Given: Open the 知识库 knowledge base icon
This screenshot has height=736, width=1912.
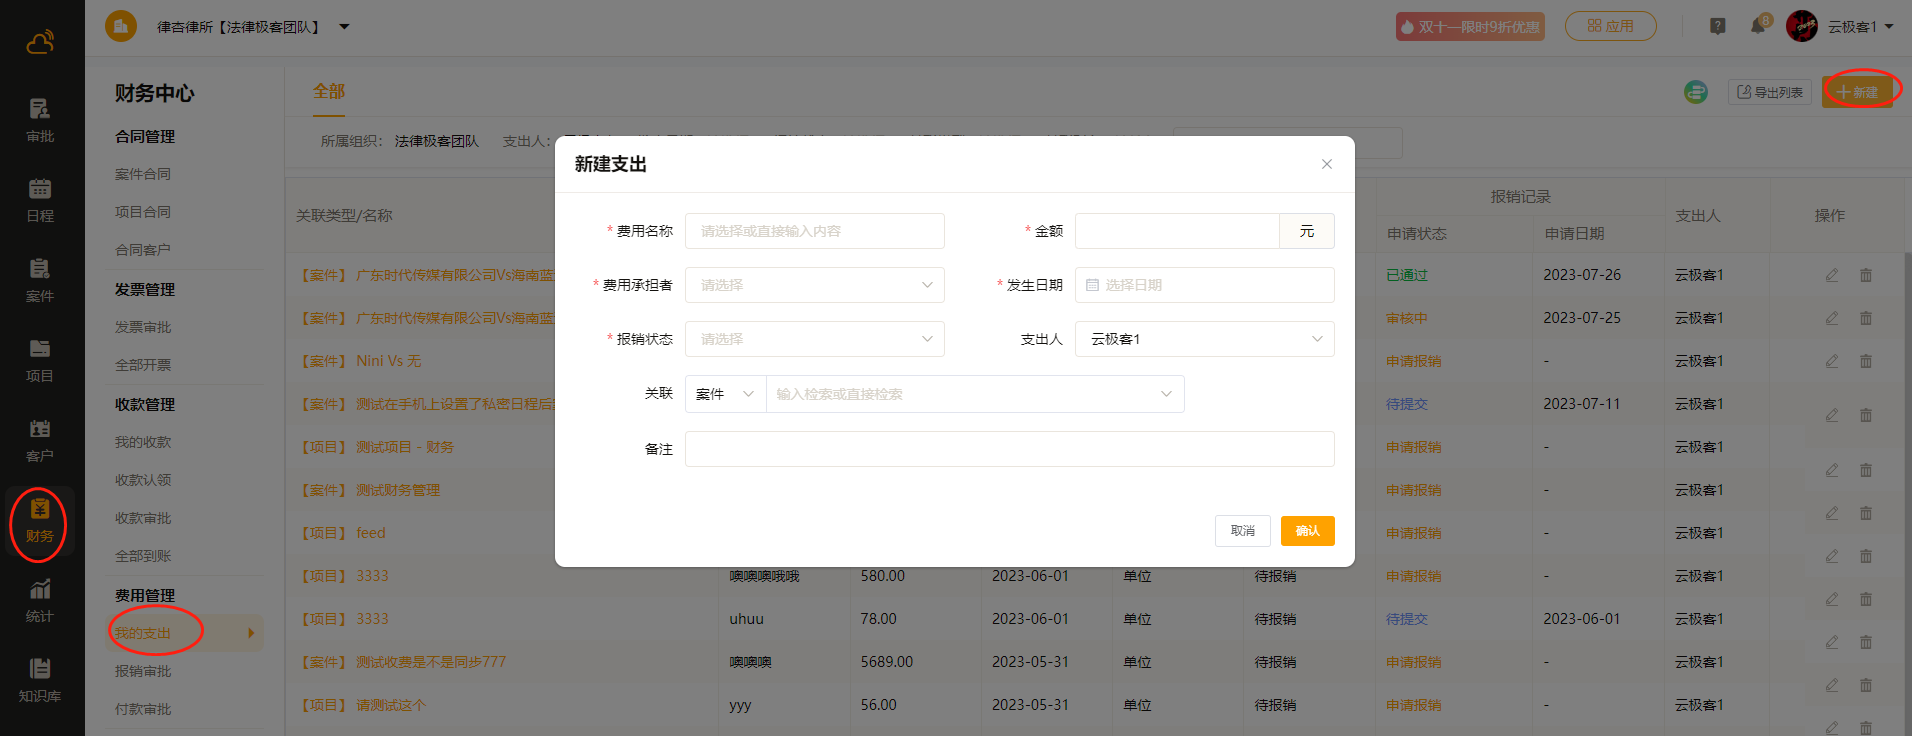Looking at the screenshot, I should [40, 680].
